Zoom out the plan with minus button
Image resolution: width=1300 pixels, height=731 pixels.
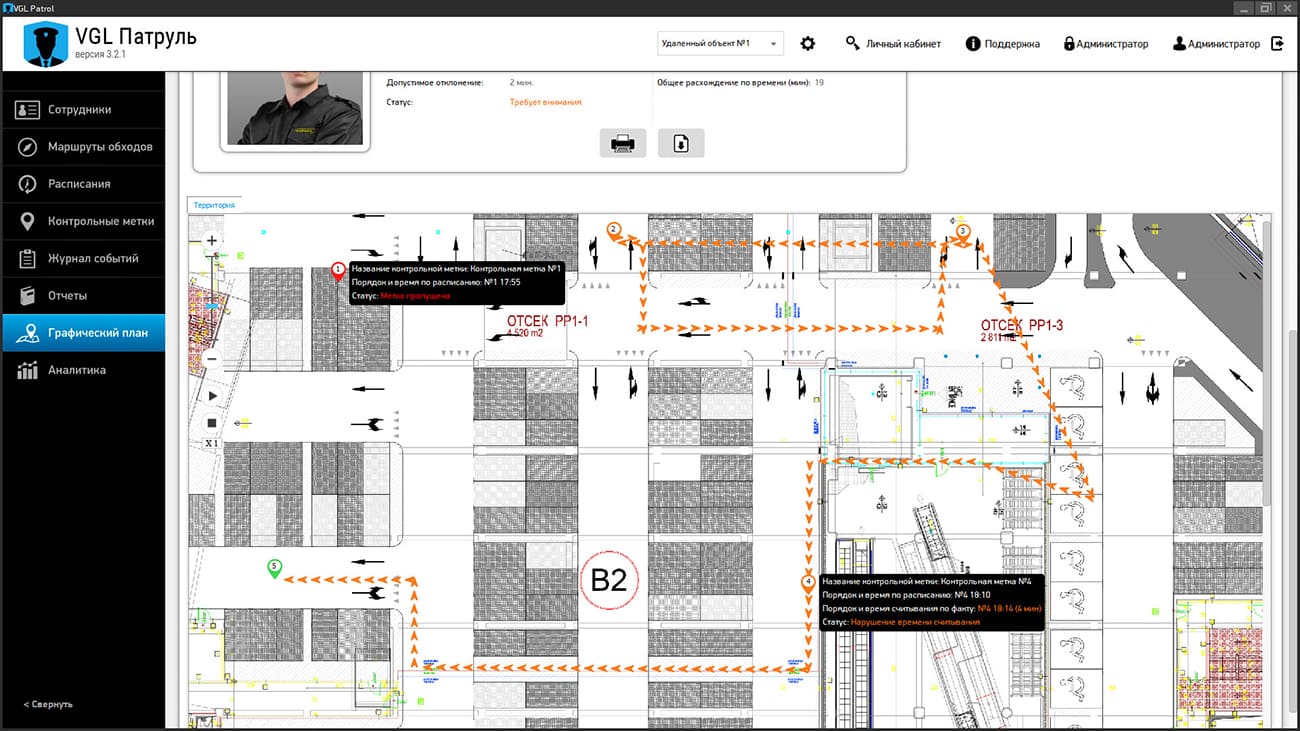click(212, 359)
